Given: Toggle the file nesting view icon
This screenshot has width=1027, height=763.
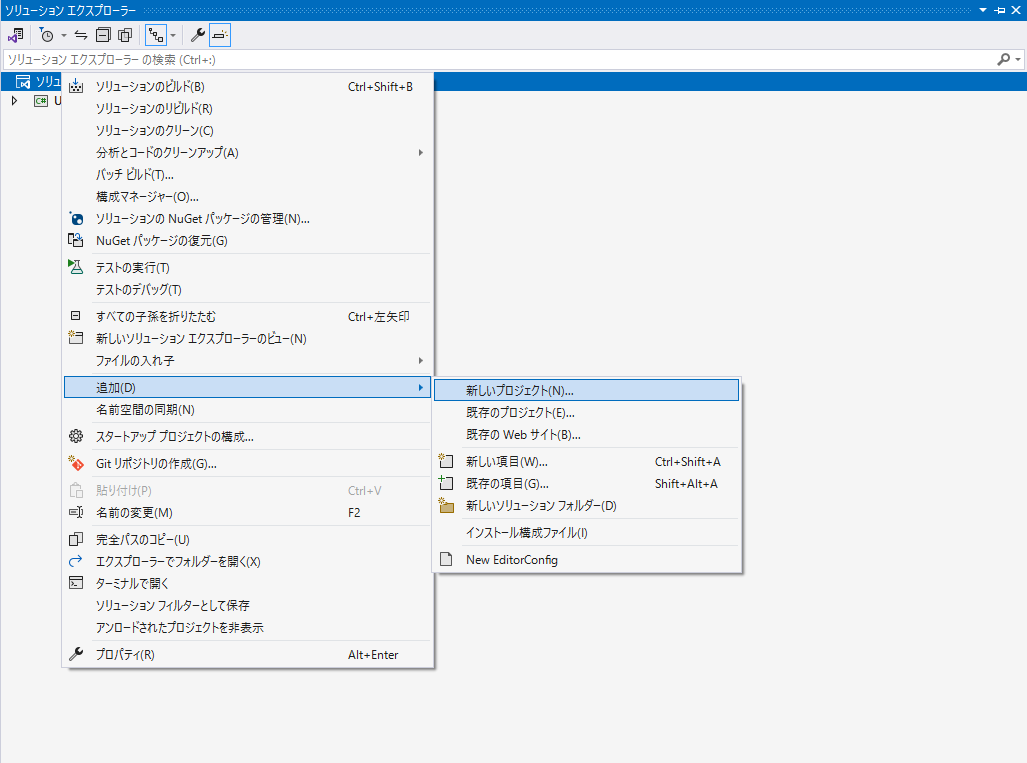Looking at the screenshot, I should (x=156, y=35).
